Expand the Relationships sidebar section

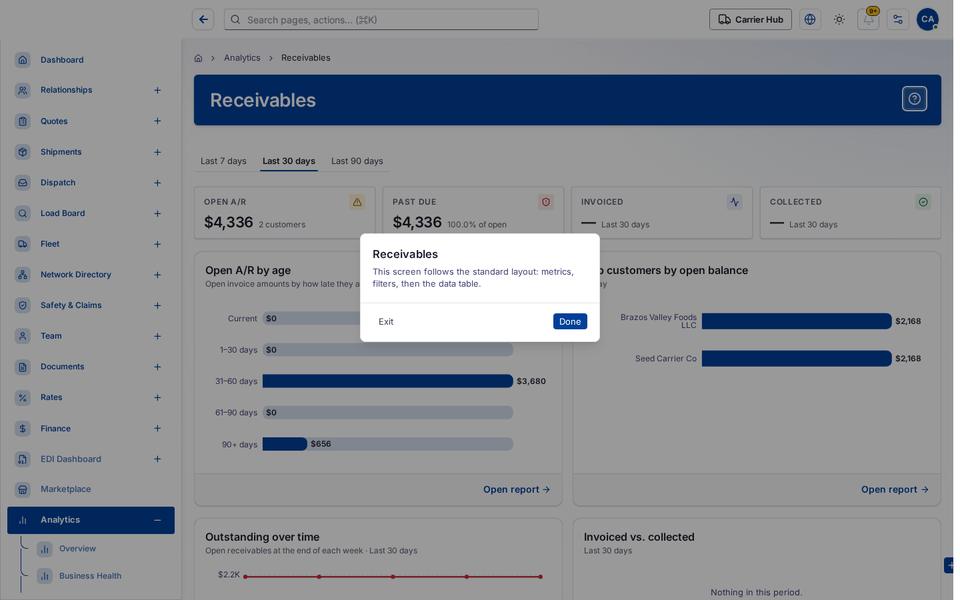157,91
